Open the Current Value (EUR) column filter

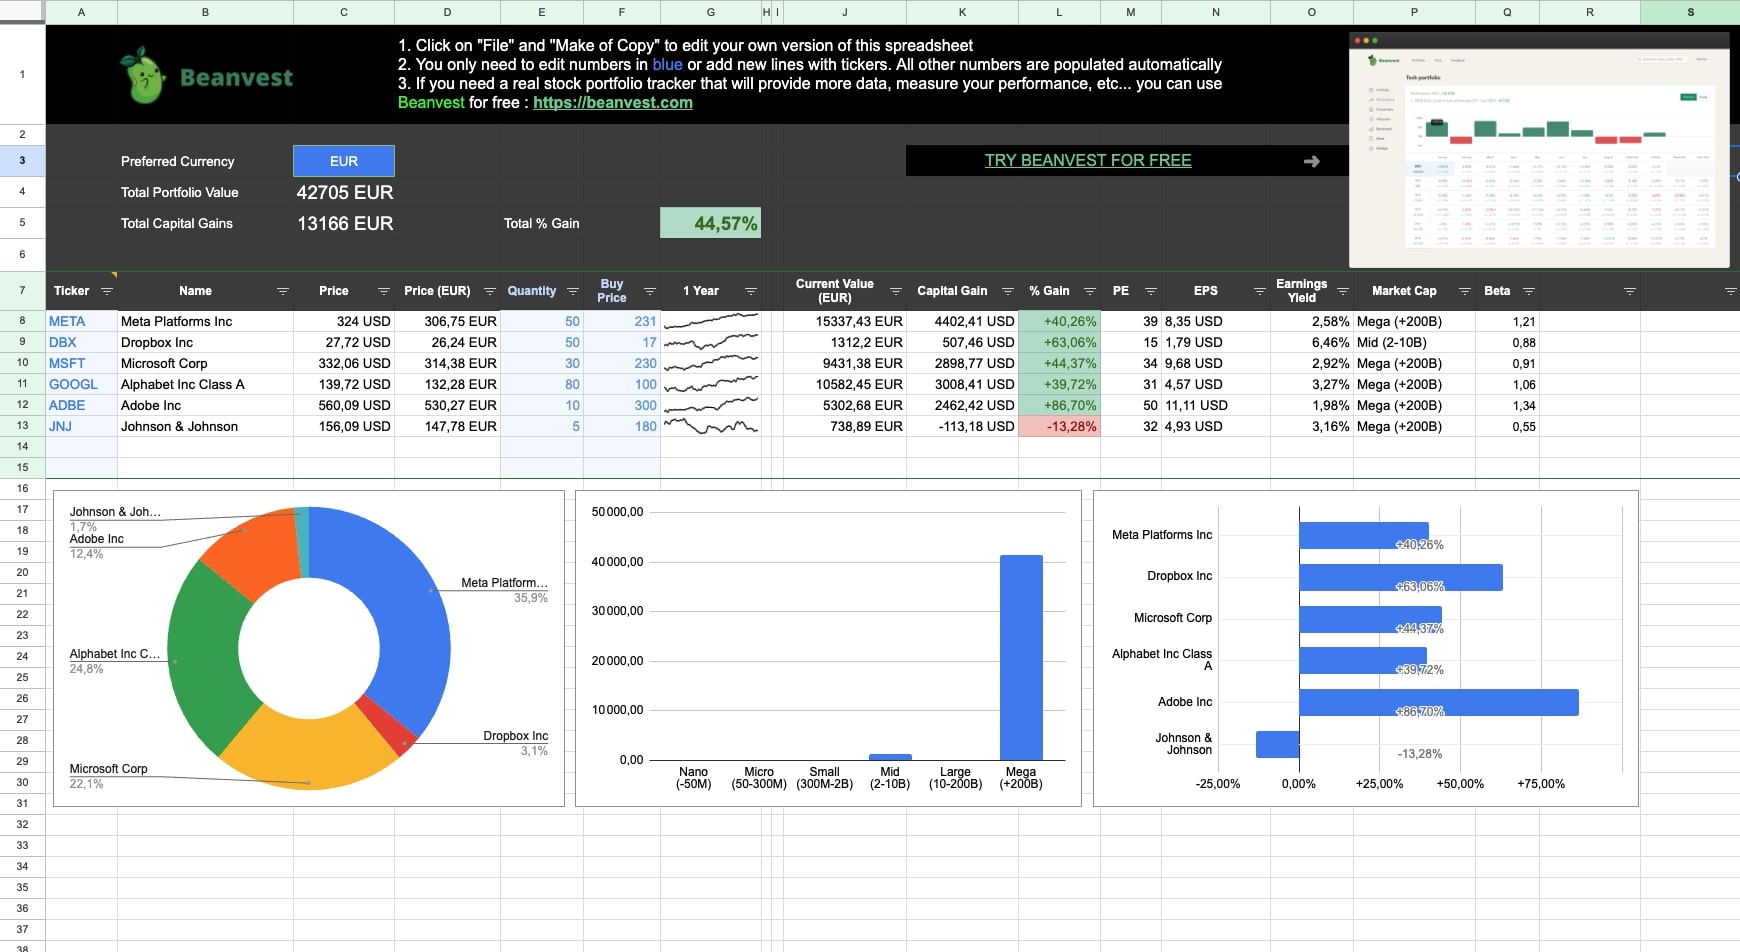pos(896,291)
